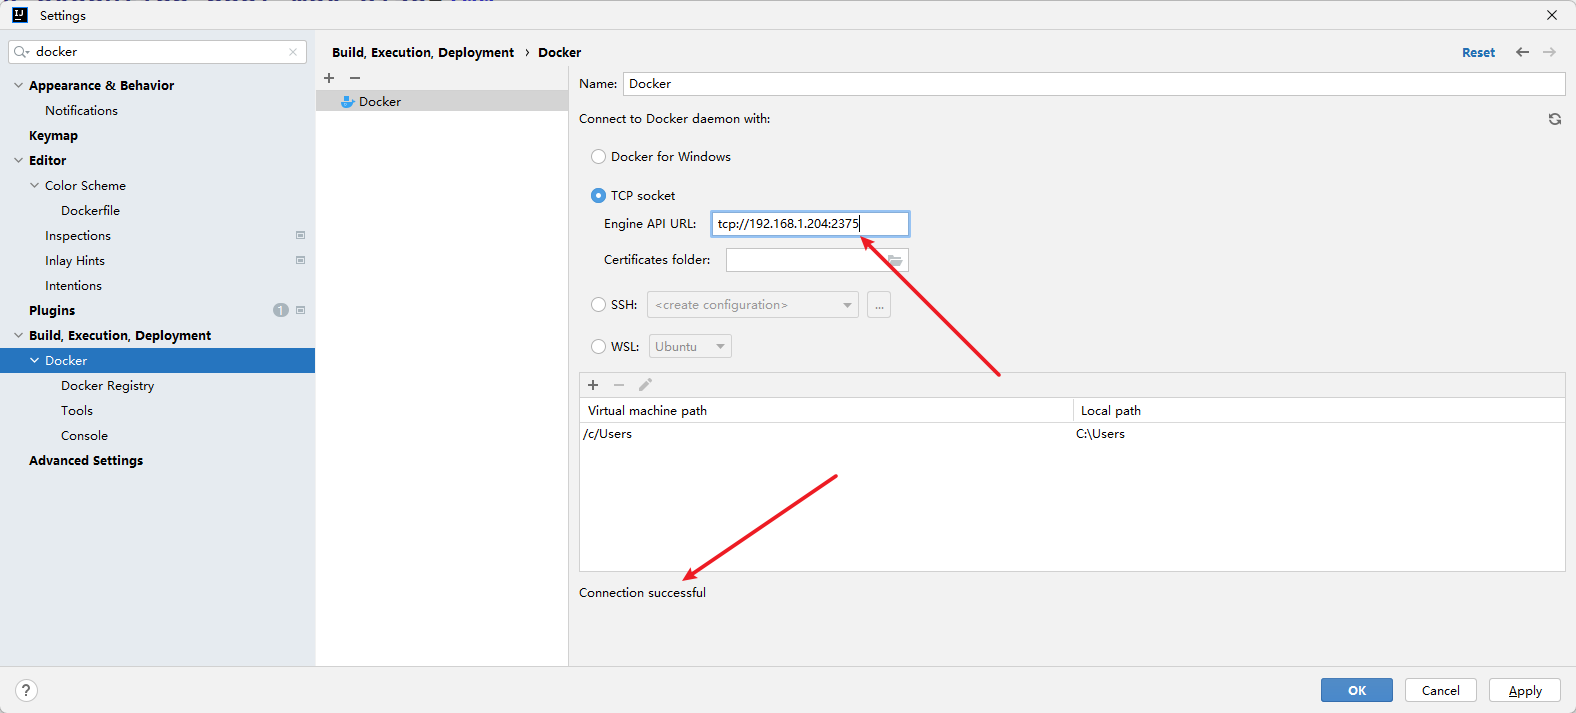Browse for certificates folder icon
Viewport: 1576px width, 713px height.
click(x=895, y=260)
